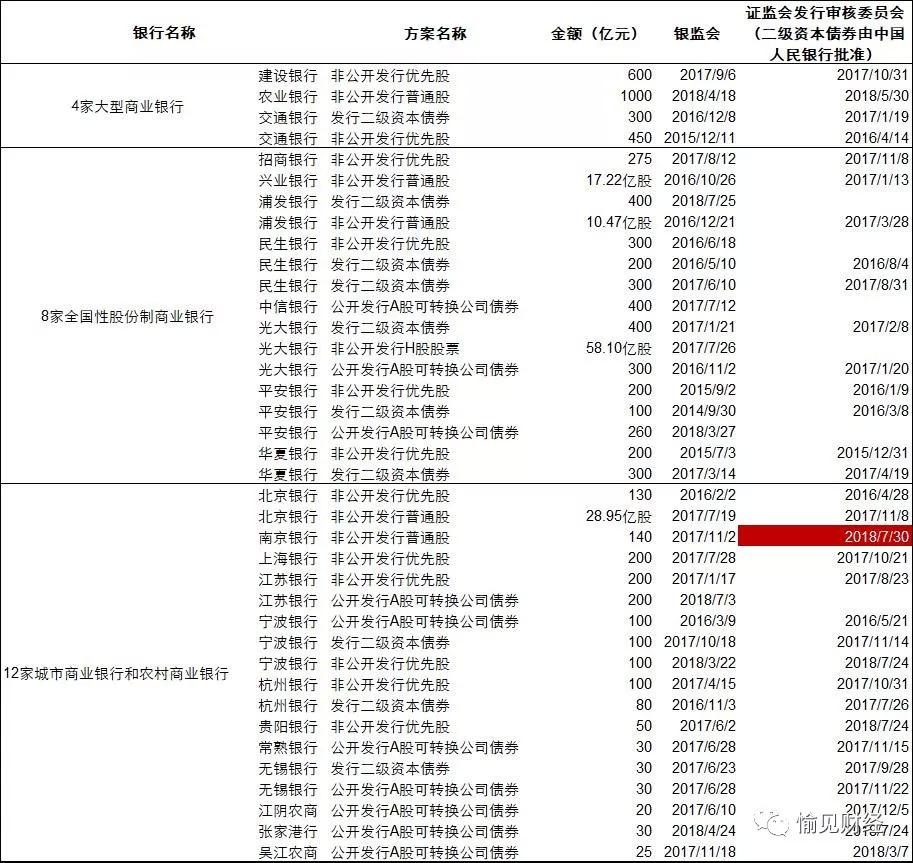Select the 10.47亿股 amount cell
The width and height of the screenshot is (913, 863).
coord(619,222)
